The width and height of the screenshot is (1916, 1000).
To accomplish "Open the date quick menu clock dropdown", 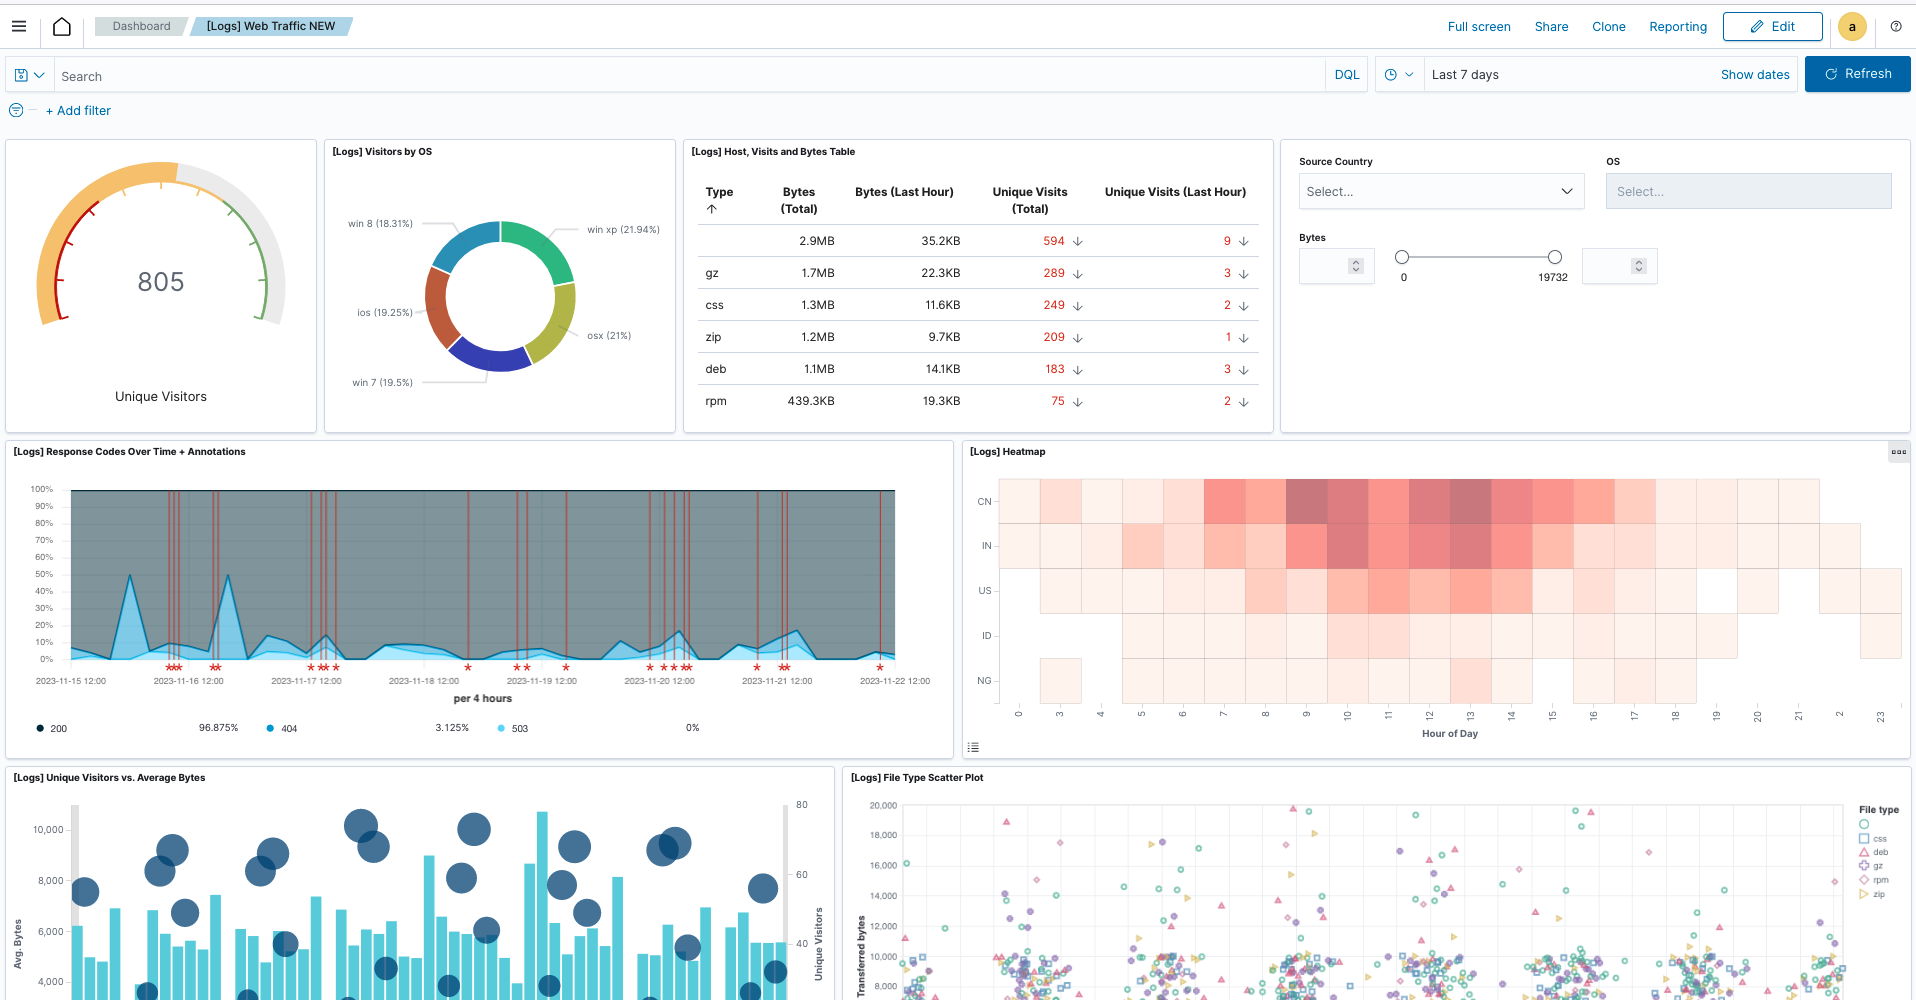I will coord(1398,75).
